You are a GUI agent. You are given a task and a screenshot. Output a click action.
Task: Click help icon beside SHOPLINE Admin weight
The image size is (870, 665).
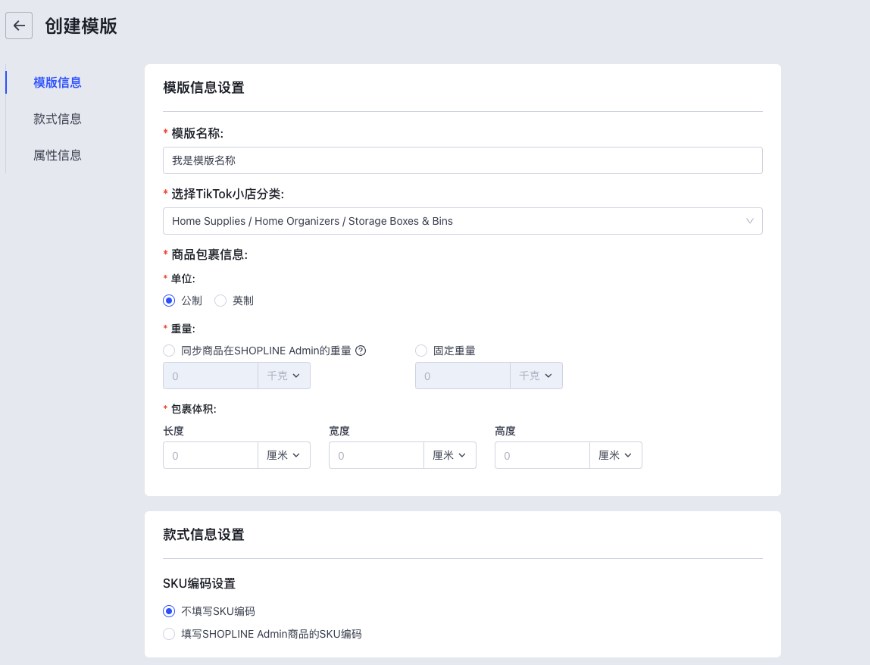coord(361,351)
